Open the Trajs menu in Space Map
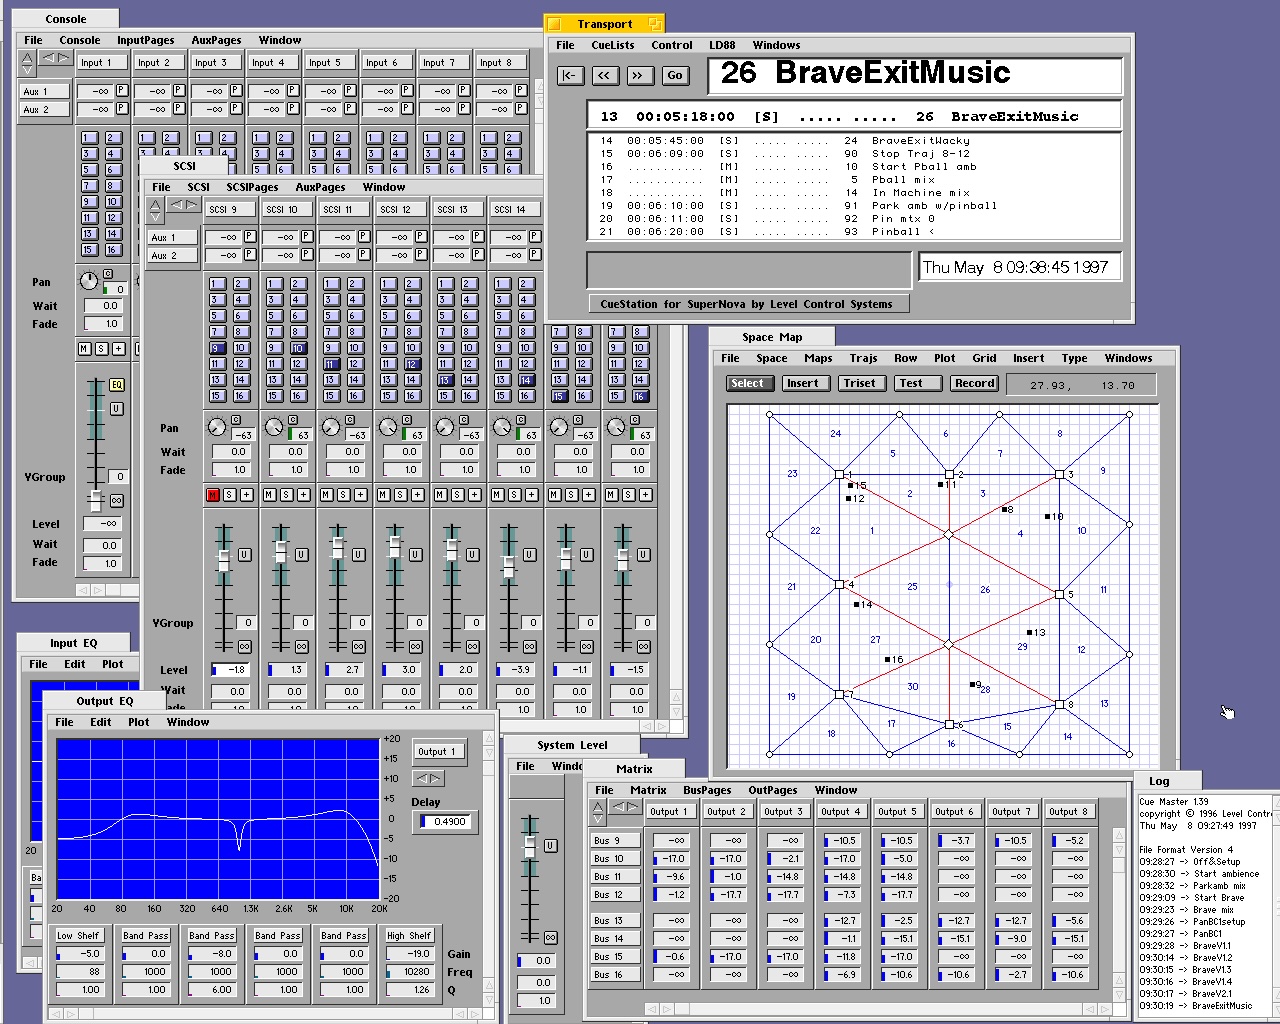Image resolution: width=1280 pixels, height=1024 pixels. pyautogui.click(x=863, y=358)
